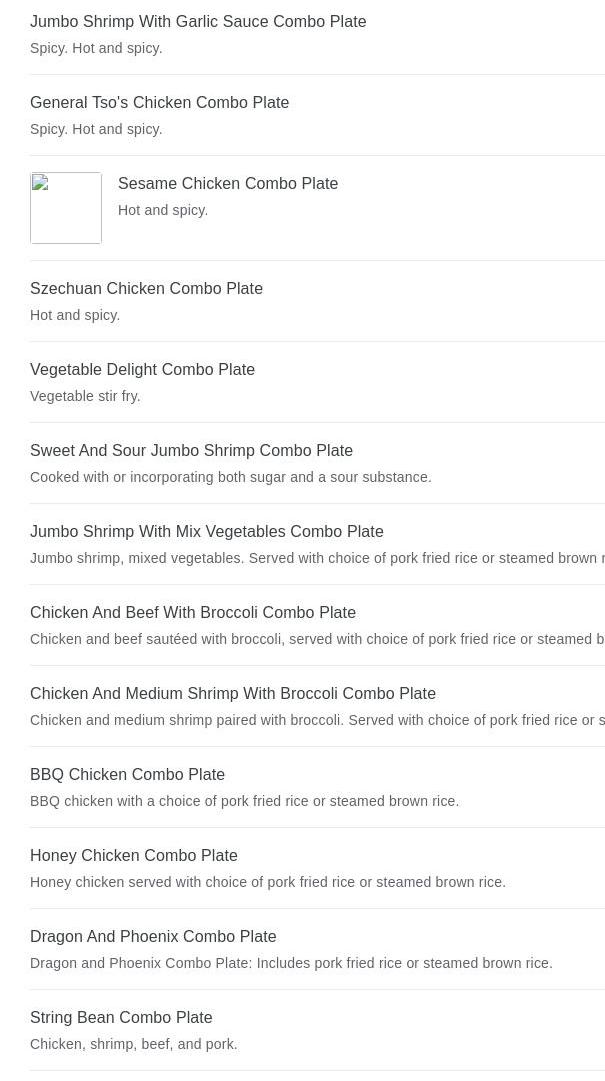Choose the BBQ Chicken Combo Plate

click(x=127, y=774)
